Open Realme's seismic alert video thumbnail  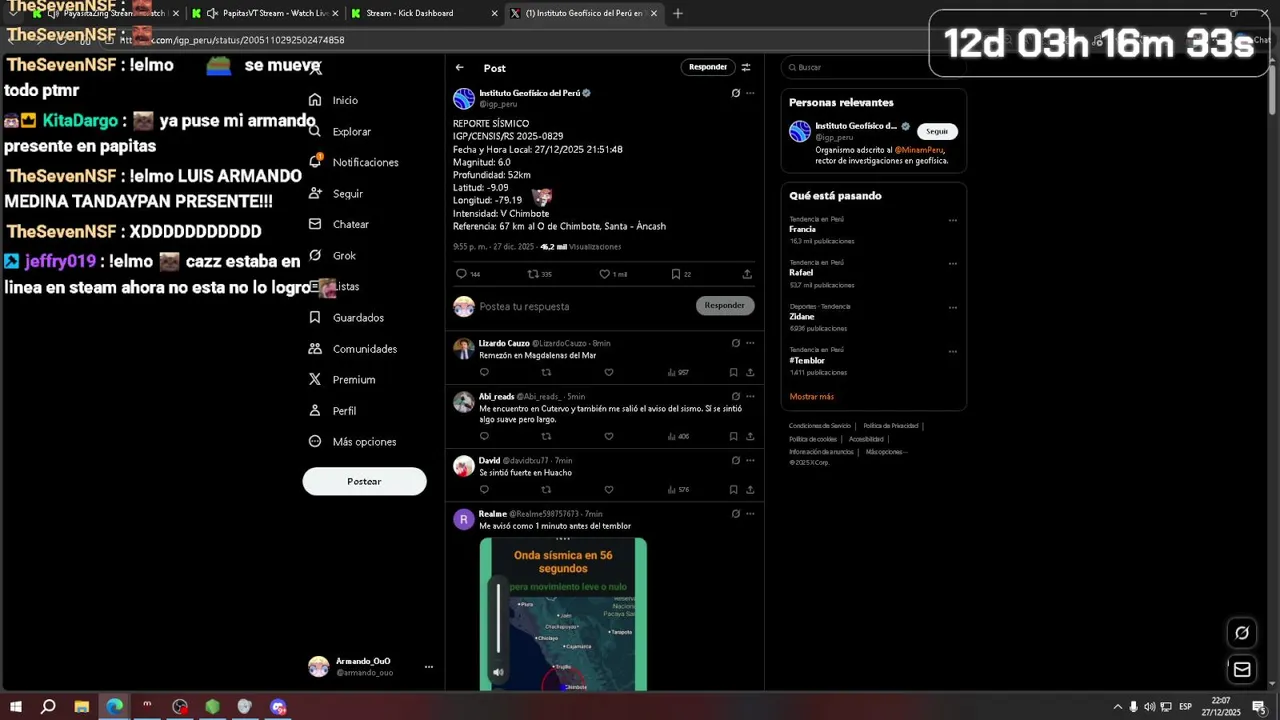563,614
